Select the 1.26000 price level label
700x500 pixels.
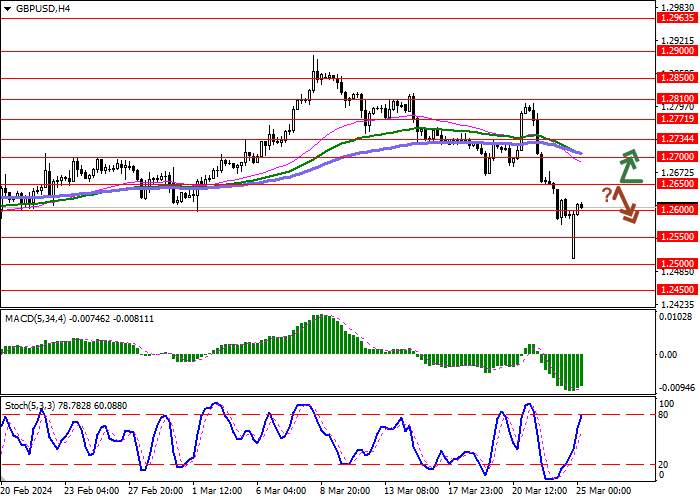[678, 209]
